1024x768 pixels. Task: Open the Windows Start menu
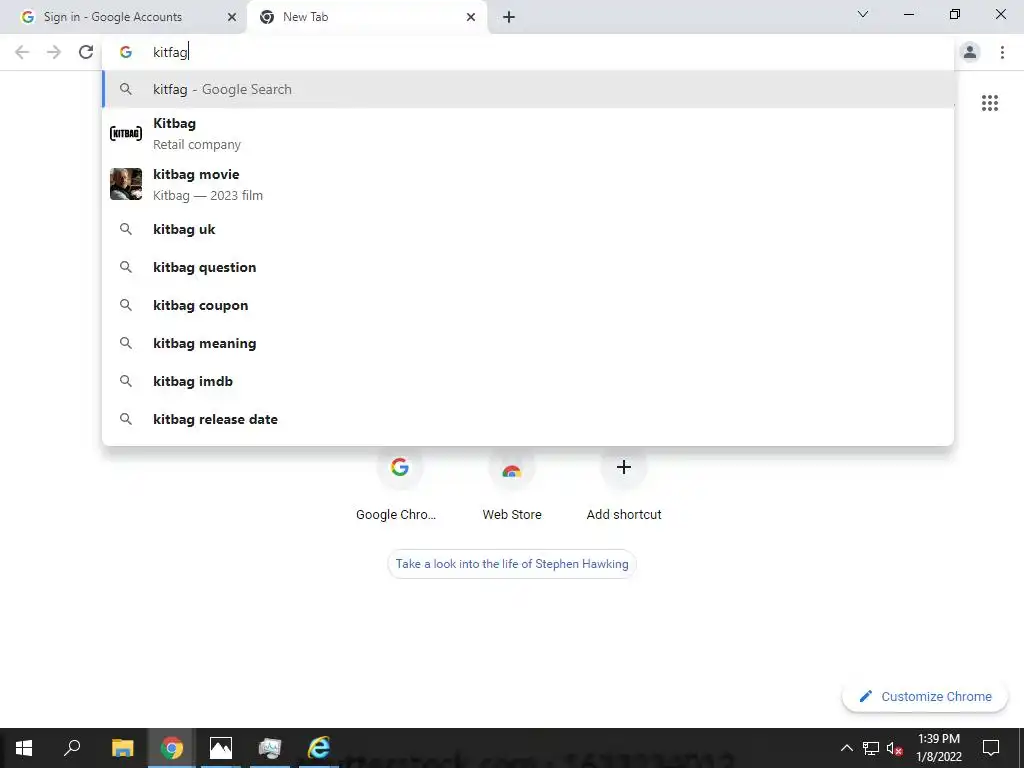point(24,748)
